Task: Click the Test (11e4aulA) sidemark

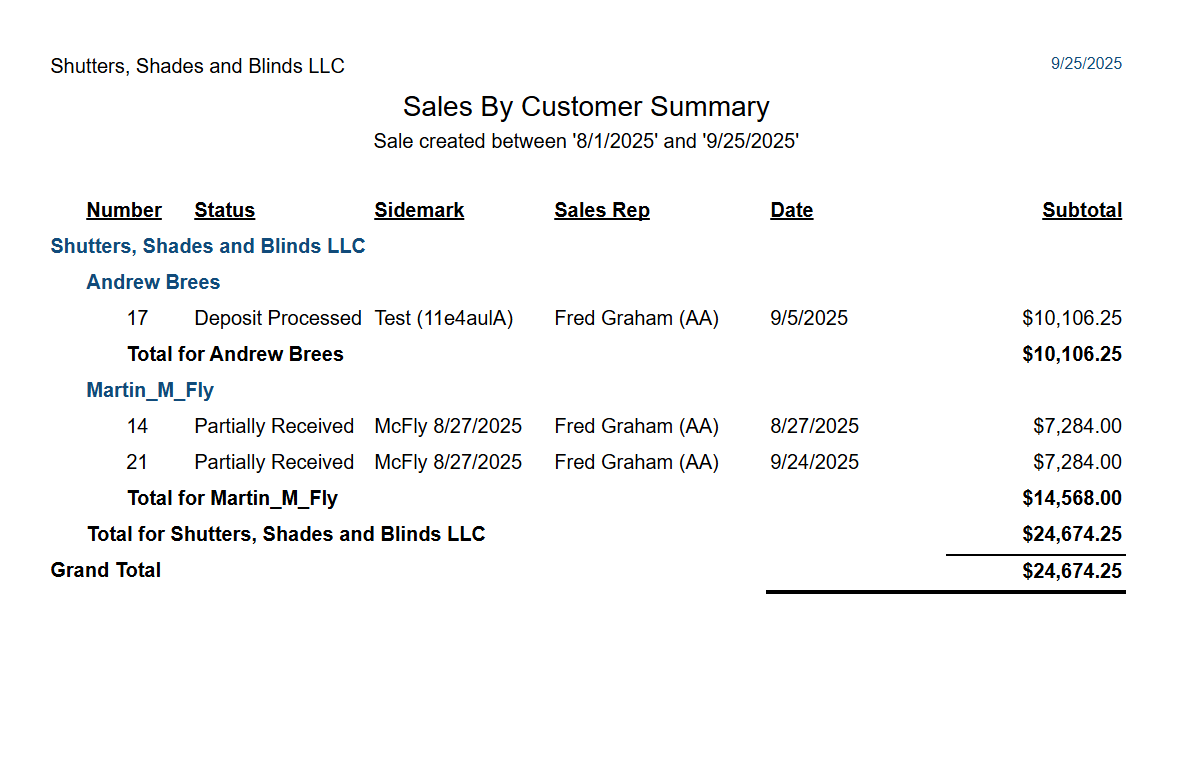Action: tap(443, 318)
